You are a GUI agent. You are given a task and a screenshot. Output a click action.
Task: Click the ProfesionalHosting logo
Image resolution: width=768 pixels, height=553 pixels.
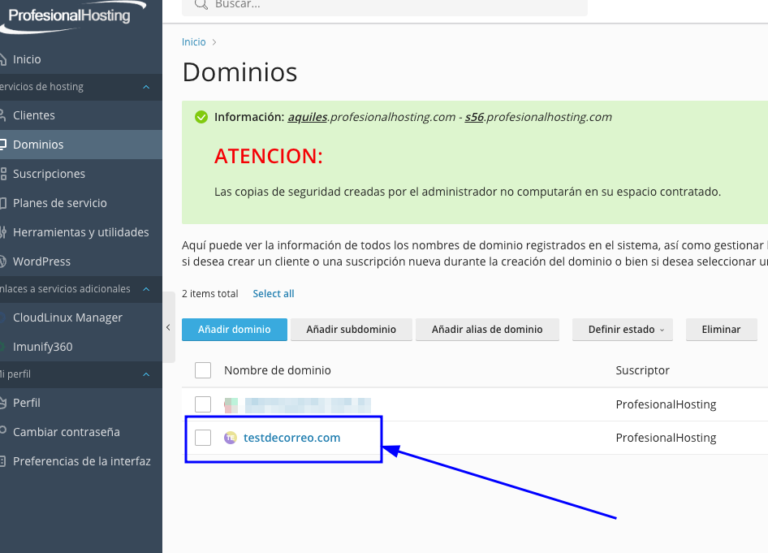click(x=73, y=16)
